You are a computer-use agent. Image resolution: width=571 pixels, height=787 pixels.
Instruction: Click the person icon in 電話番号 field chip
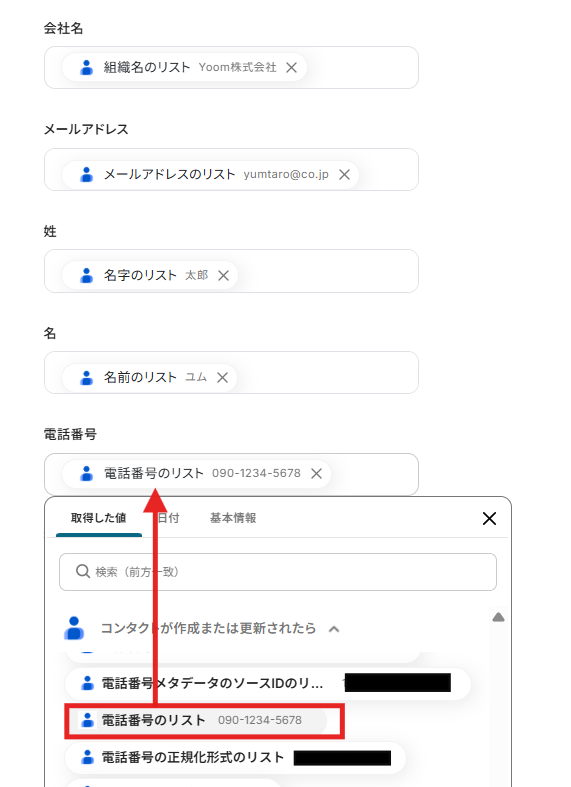[86, 473]
